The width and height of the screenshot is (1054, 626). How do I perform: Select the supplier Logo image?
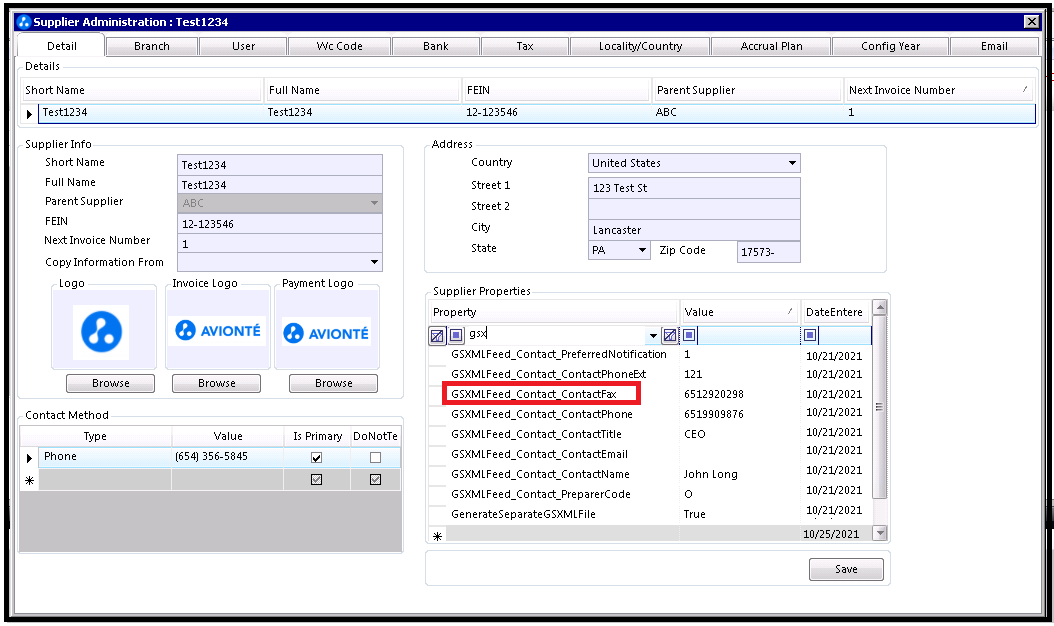(x=102, y=332)
